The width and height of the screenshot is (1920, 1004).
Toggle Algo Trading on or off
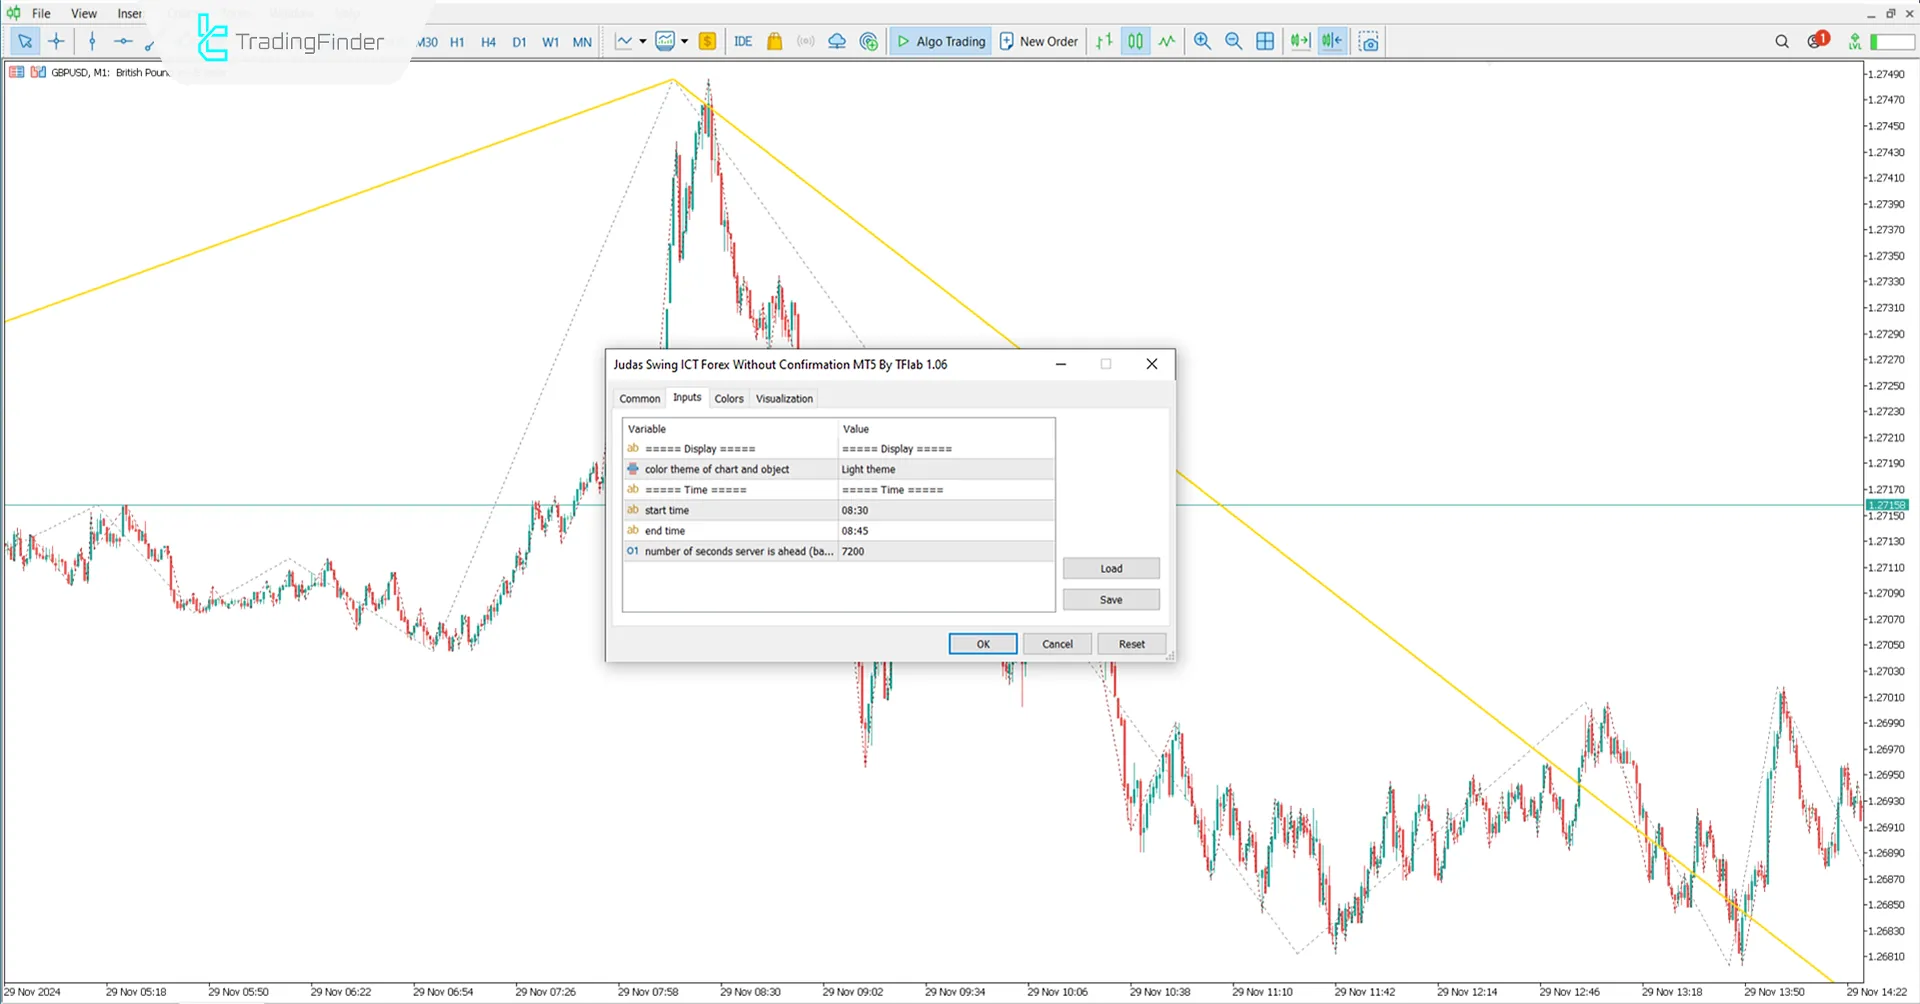pyautogui.click(x=941, y=41)
